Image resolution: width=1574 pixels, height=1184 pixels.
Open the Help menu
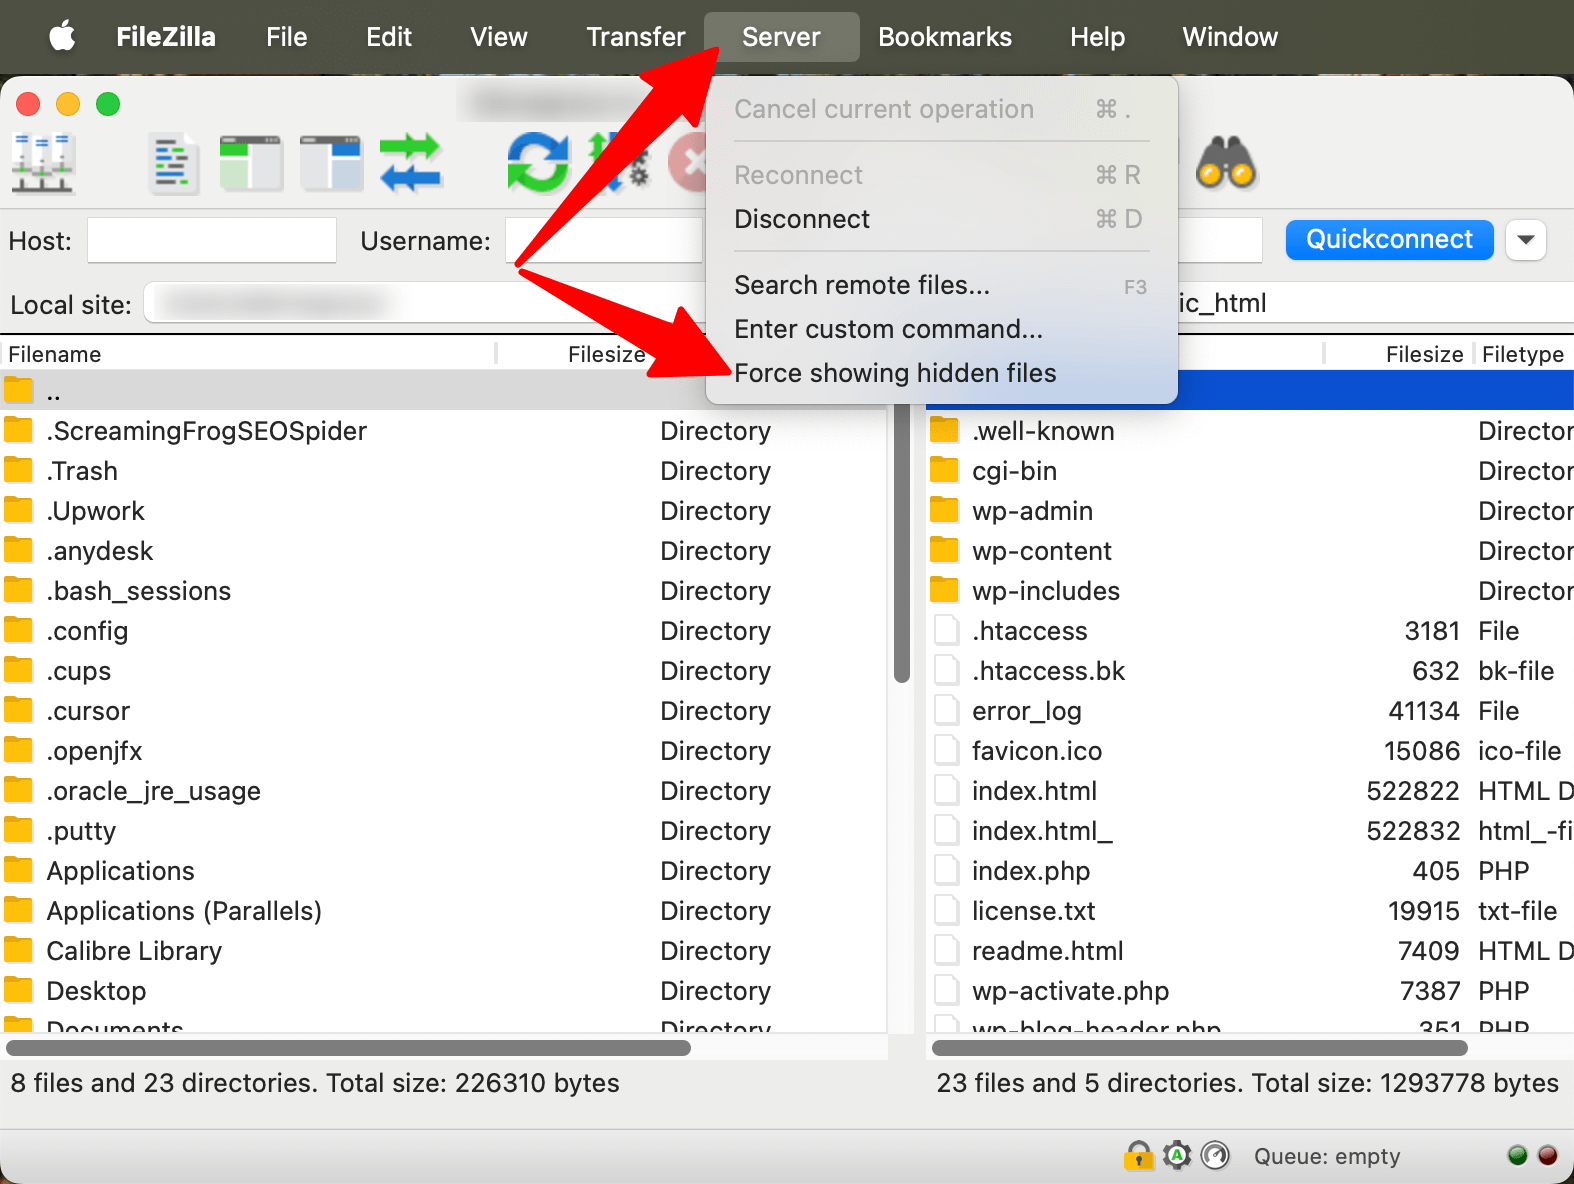click(x=1098, y=37)
